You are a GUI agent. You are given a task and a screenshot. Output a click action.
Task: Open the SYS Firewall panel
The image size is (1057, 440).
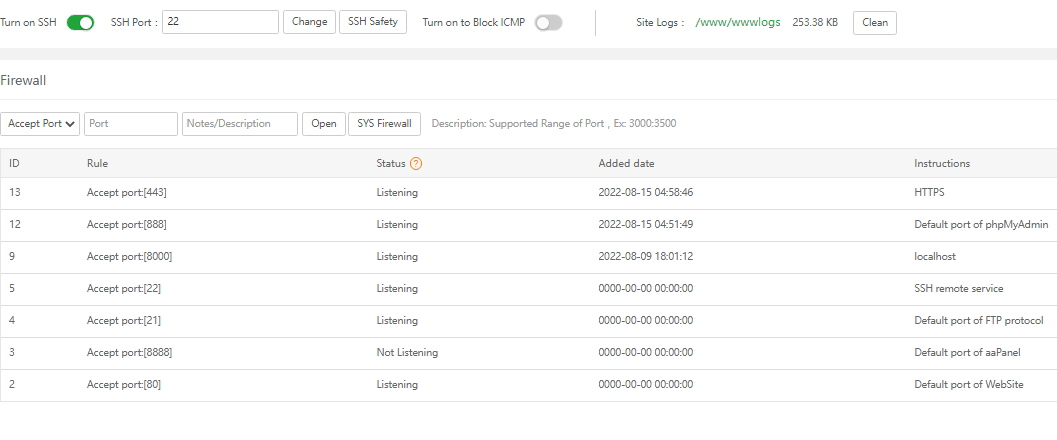384,124
